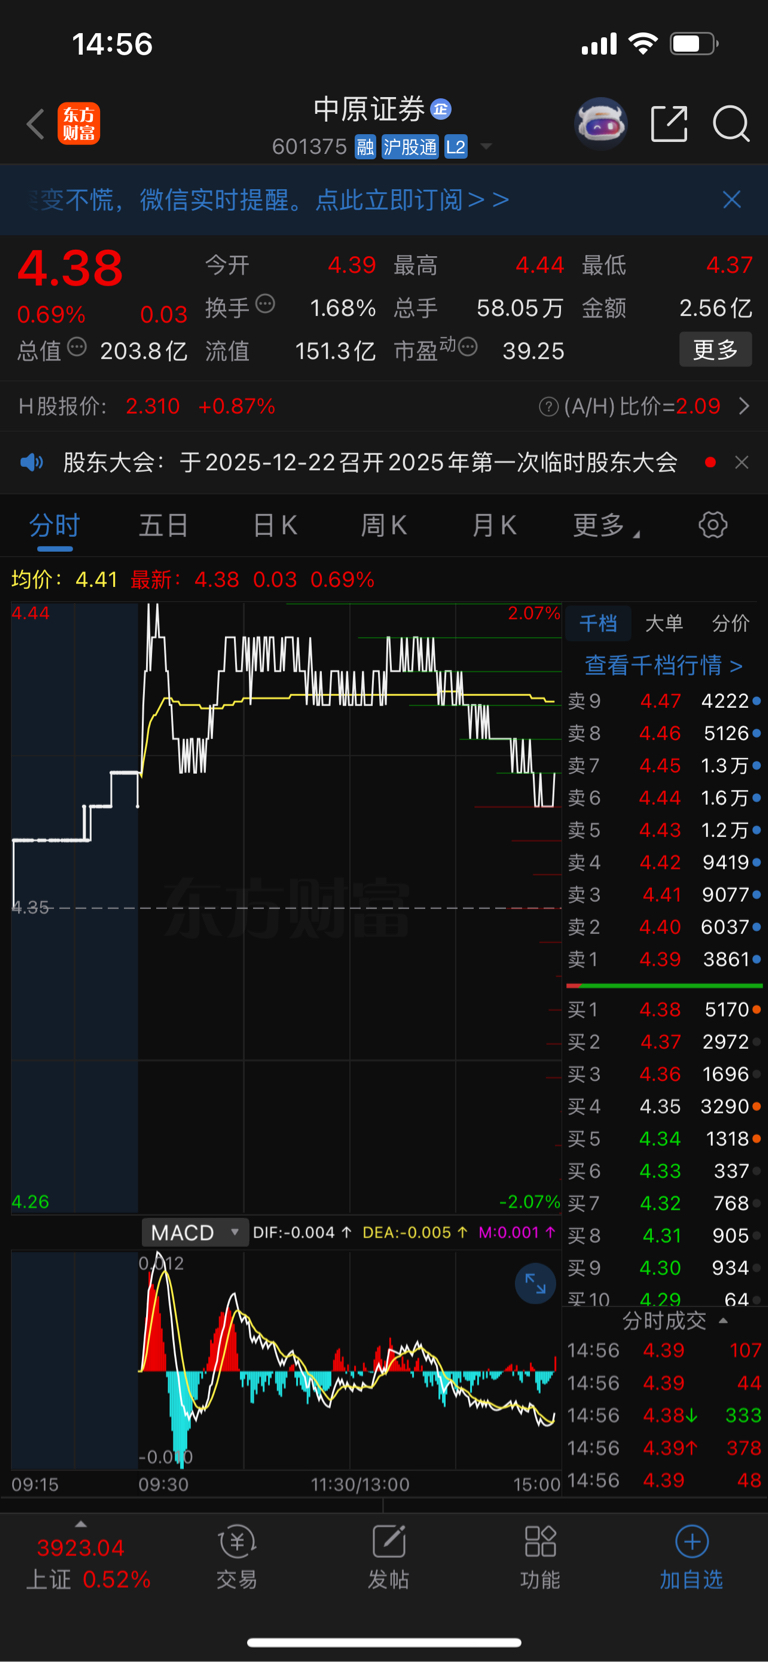This screenshot has height=1662, width=768.
Task: Open the 交易 trade icon
Action: pos(237,1556)
